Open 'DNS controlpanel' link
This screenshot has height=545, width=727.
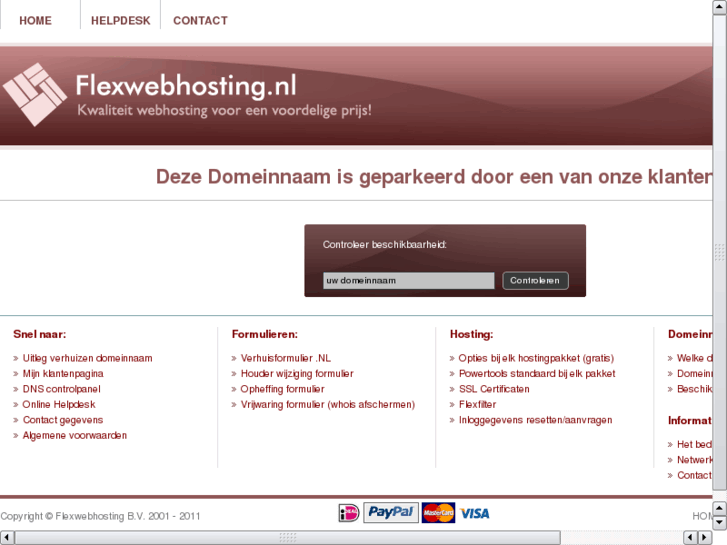coord(62,389)
